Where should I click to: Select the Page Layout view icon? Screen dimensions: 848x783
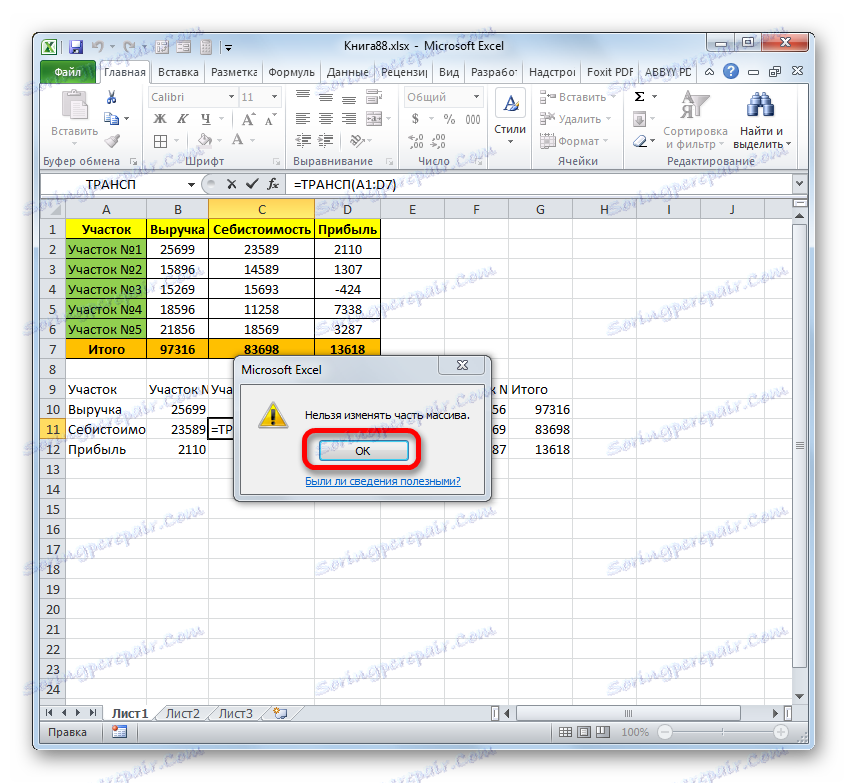click(584, 732)
